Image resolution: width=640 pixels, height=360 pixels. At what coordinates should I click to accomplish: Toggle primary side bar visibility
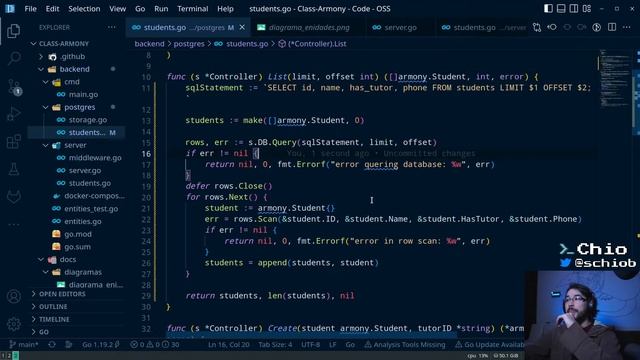[548, 9]
